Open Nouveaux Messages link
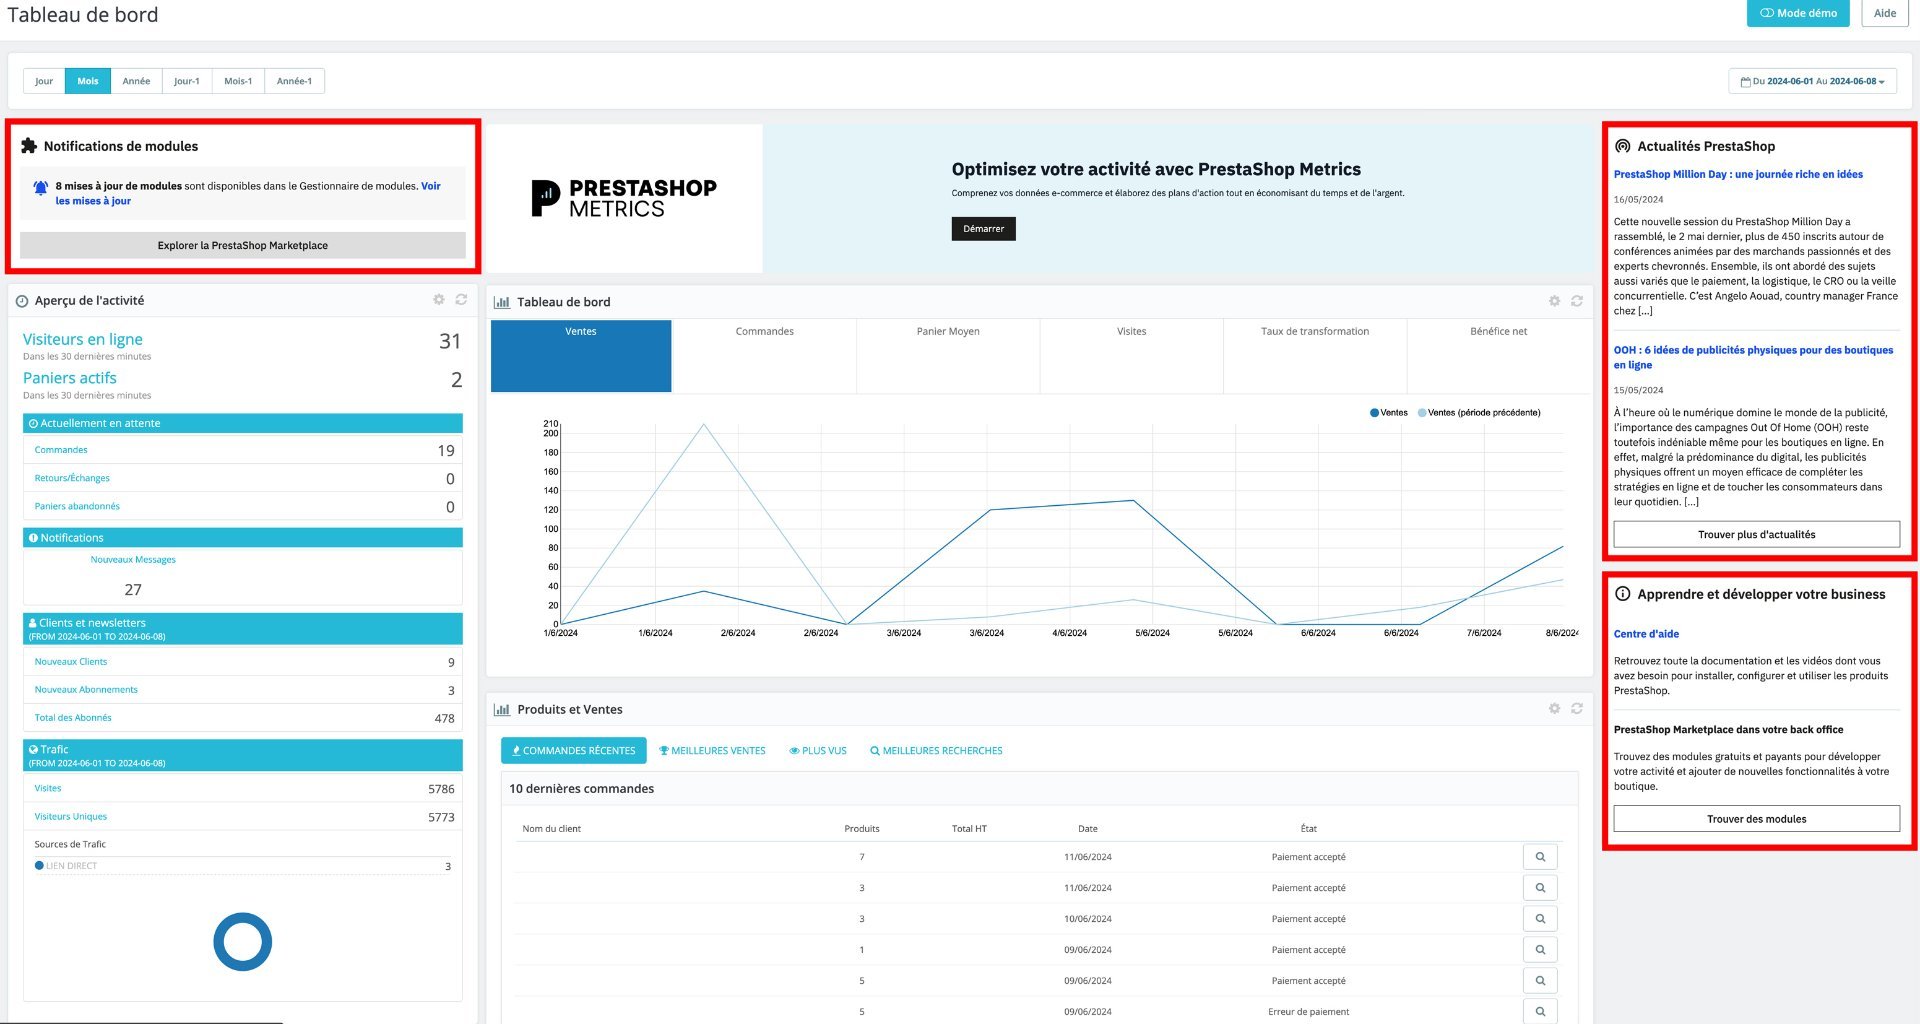This screenshot has width=1920, height=1024. tap(133, 560)
